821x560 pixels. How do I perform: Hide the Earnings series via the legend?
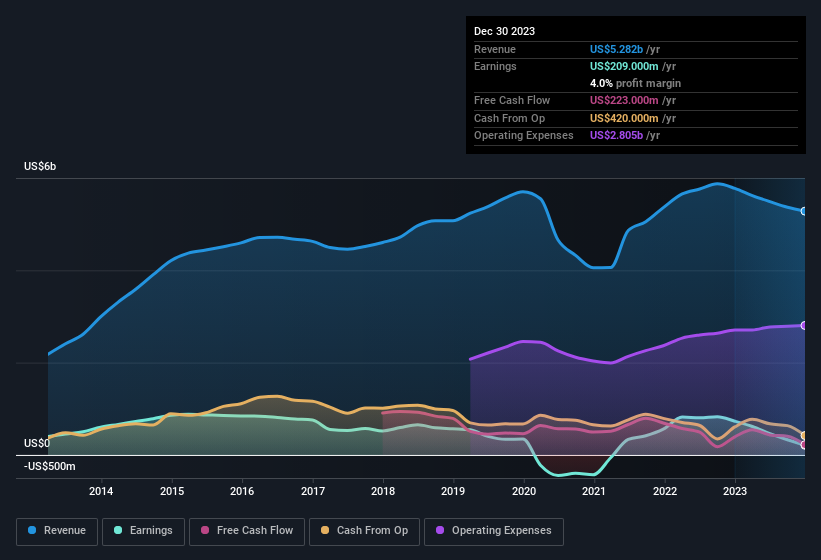pyautogui.click(x=144, y=531)
